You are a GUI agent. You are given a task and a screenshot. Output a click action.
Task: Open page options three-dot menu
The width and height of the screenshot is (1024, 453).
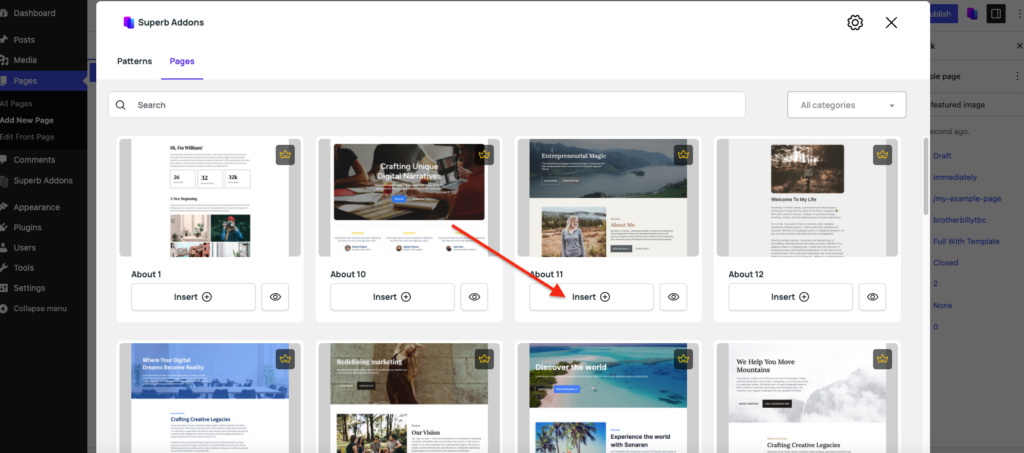(1016, 76)
